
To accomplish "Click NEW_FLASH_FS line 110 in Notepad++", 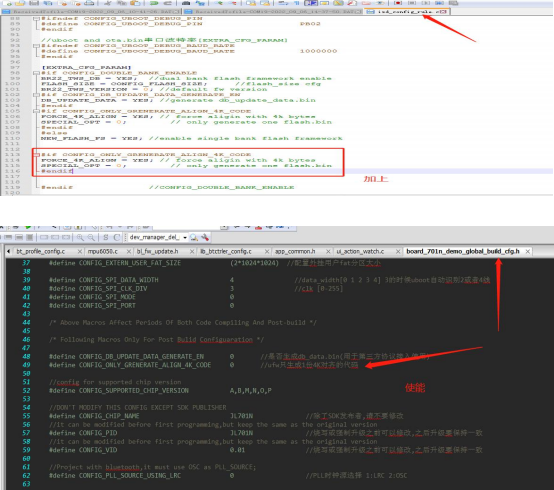I will click(191, 138).
